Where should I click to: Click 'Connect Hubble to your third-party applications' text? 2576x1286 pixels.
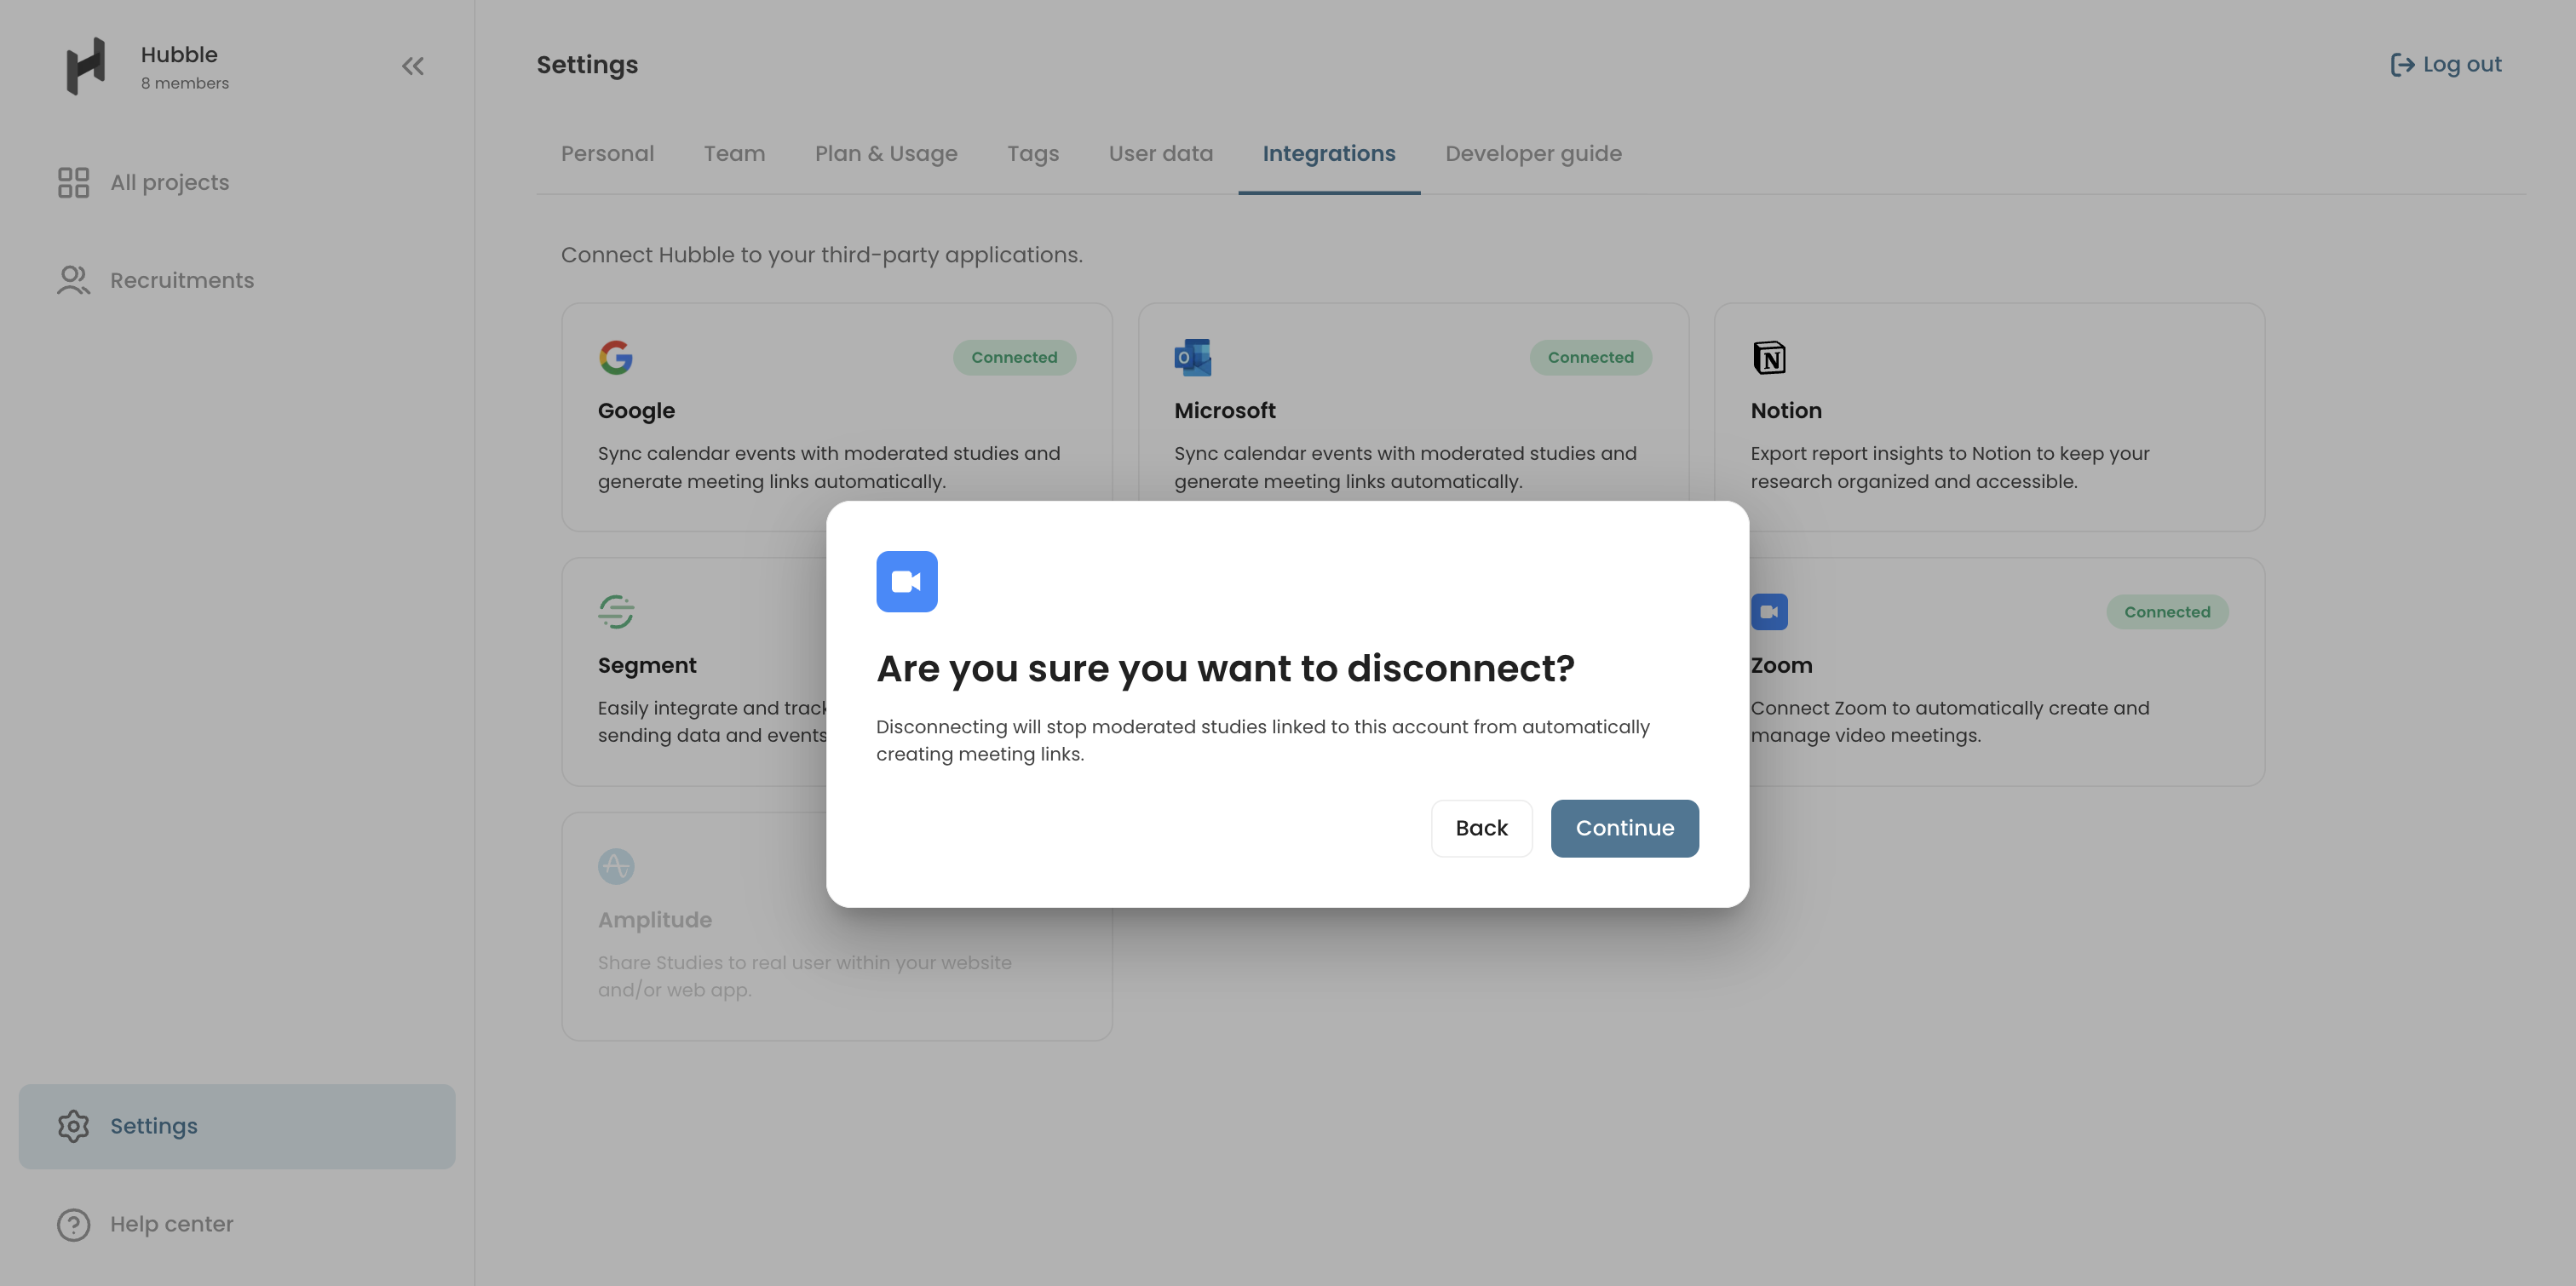click(822, 255)
